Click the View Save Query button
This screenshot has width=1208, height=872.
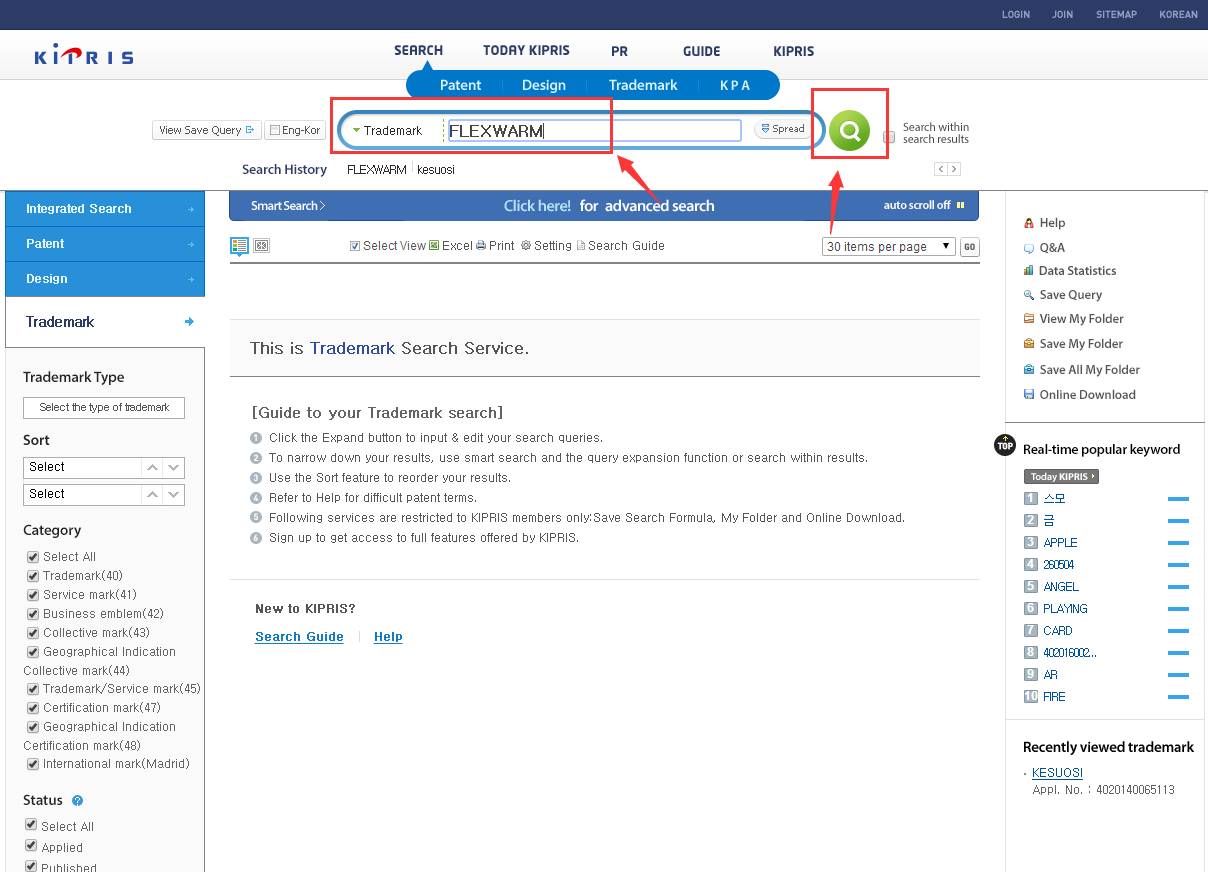(207, 130)
